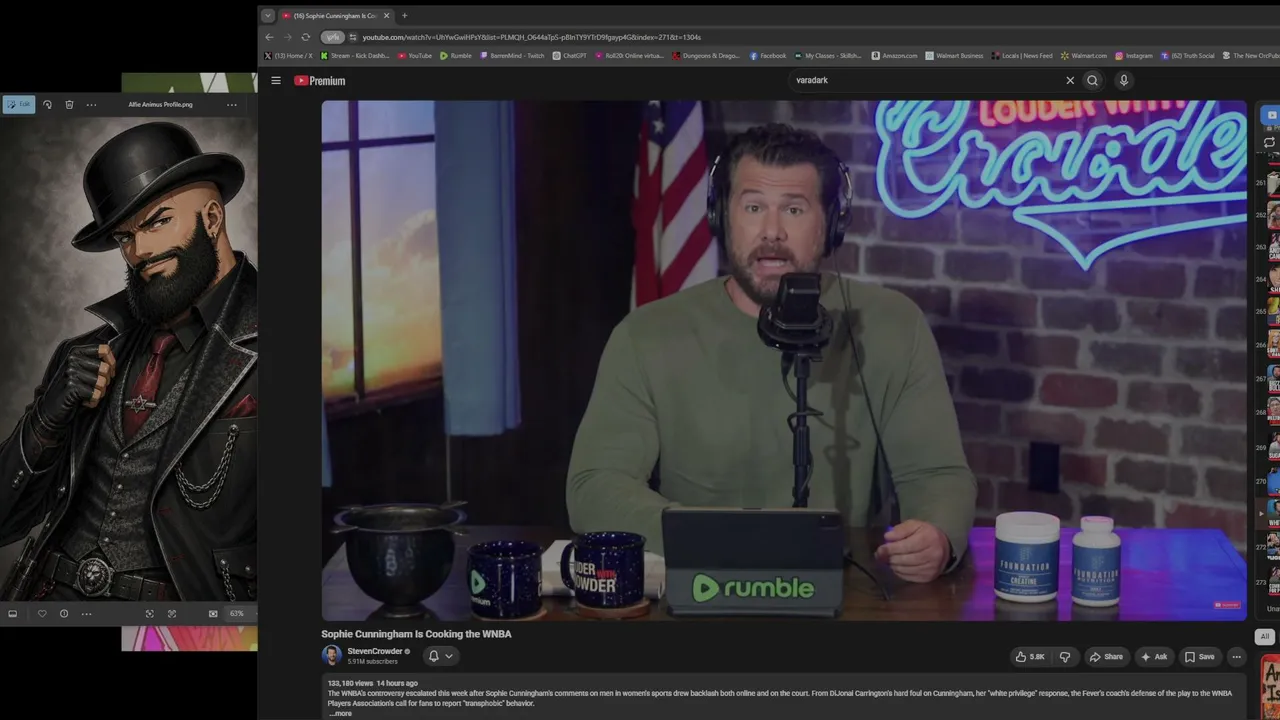Image resolution: width=1280 pixels, height=720 pixels.
Task: Open the Rumble bookmark
Action: tap(456, 56)
